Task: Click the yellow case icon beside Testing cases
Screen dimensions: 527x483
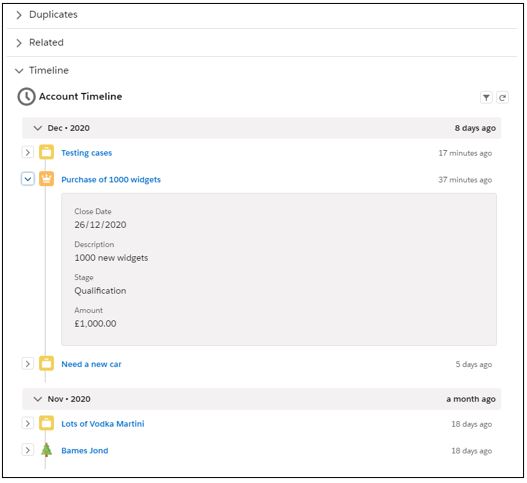Action: pos(46,152)
